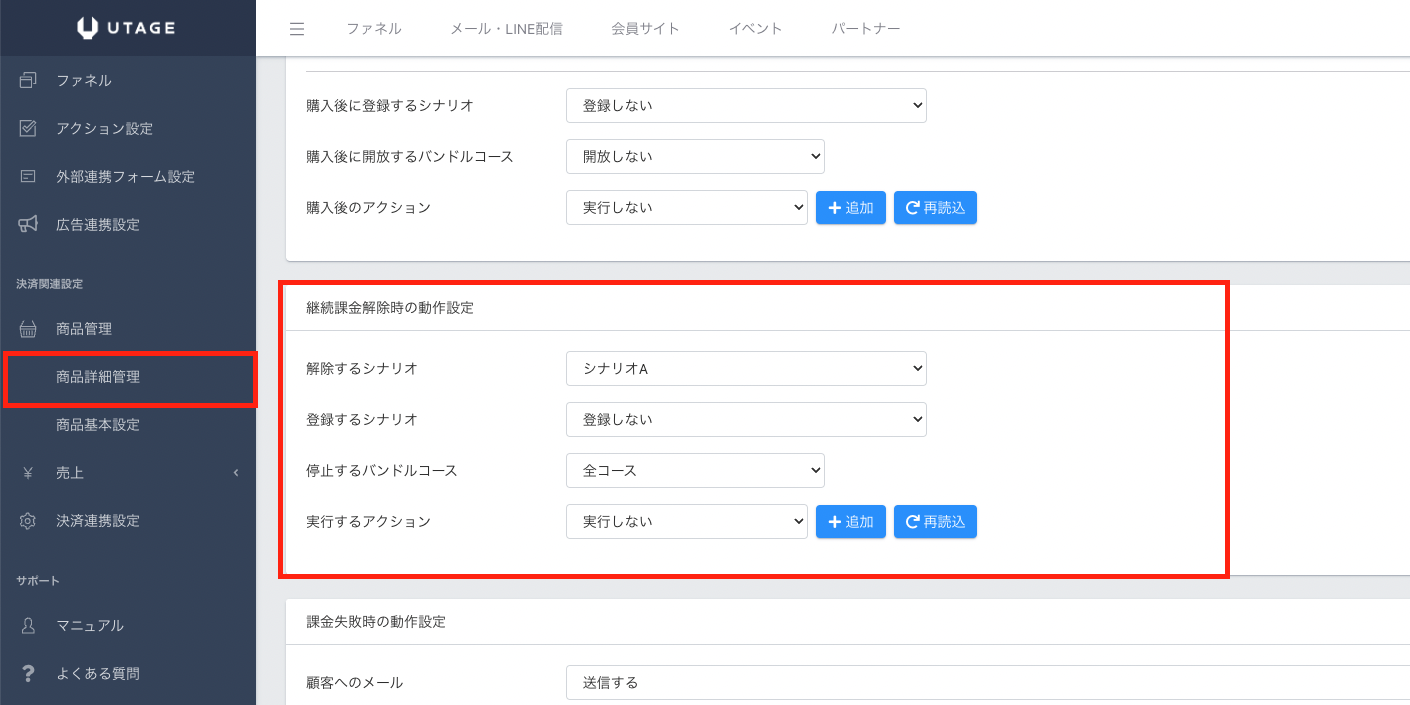Click the 決済連携設定 gear icon
Screen dimensions: 1410x705
[28, 521]
